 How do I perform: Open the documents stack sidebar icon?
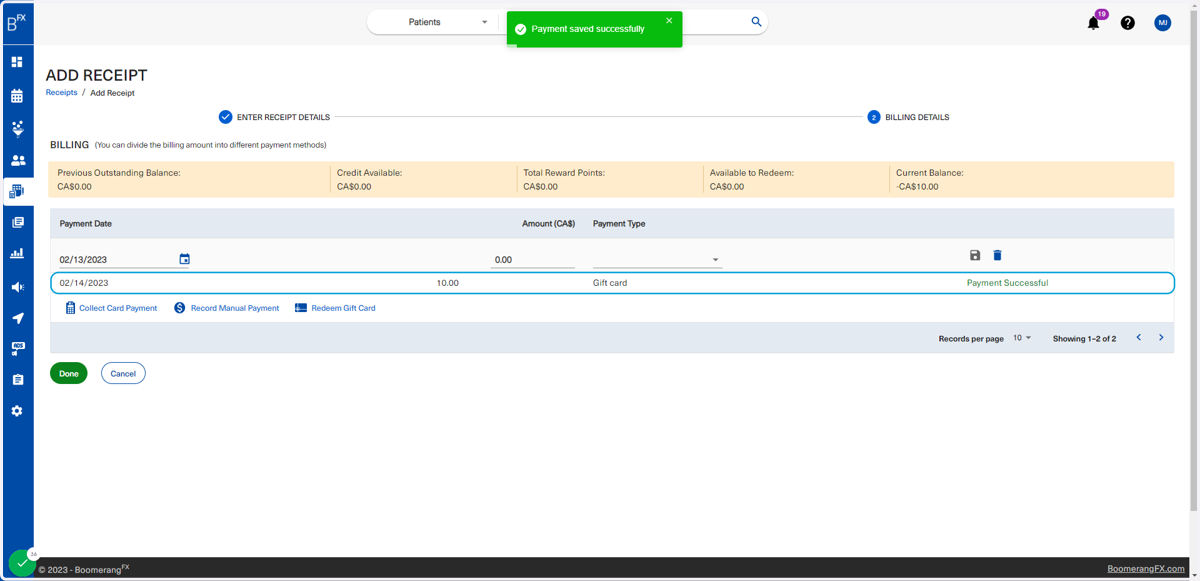click(x=17, y=222)
